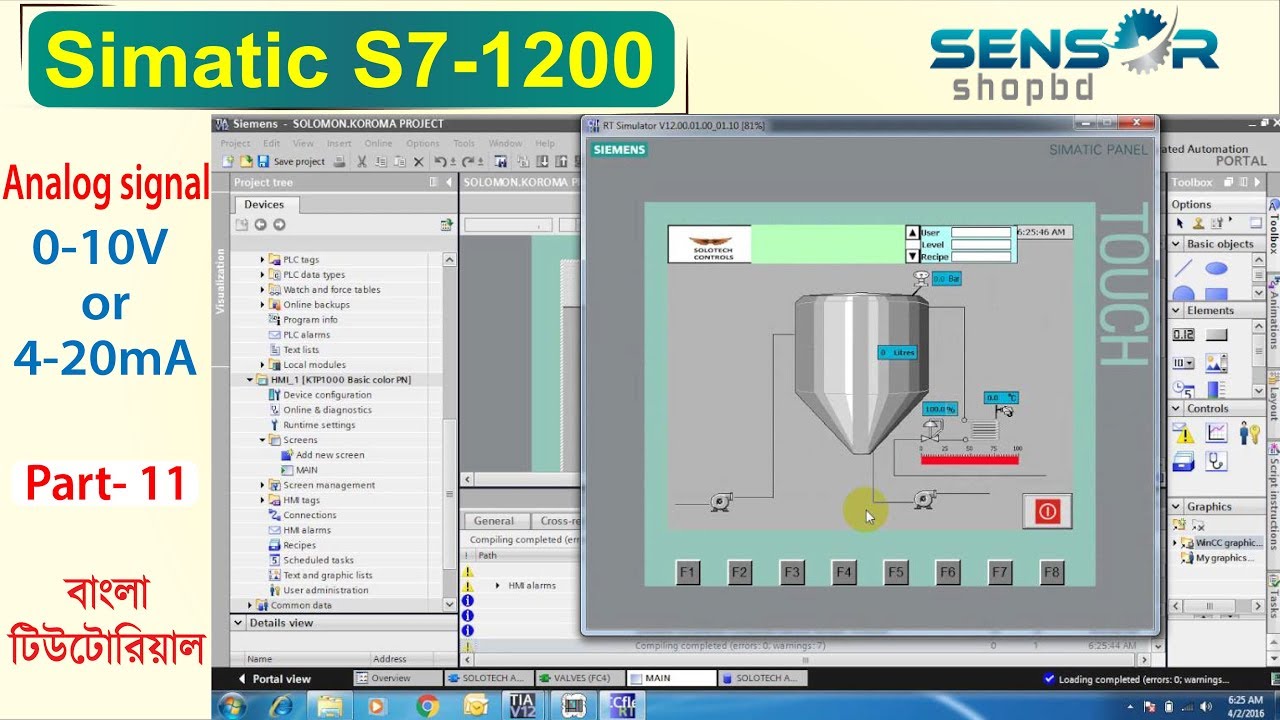Select the Alarm view control in the Toolbox
The height and width of the screenshot is (720, 1280).
pos(1183,433)
